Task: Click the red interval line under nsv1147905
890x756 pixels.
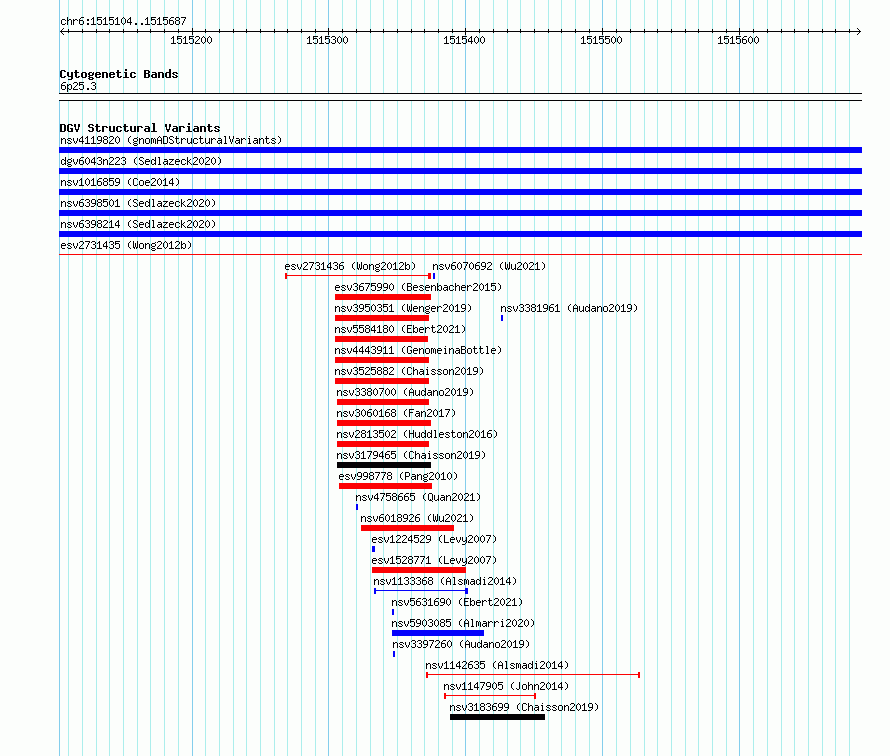Action: [x=490, y=696]
